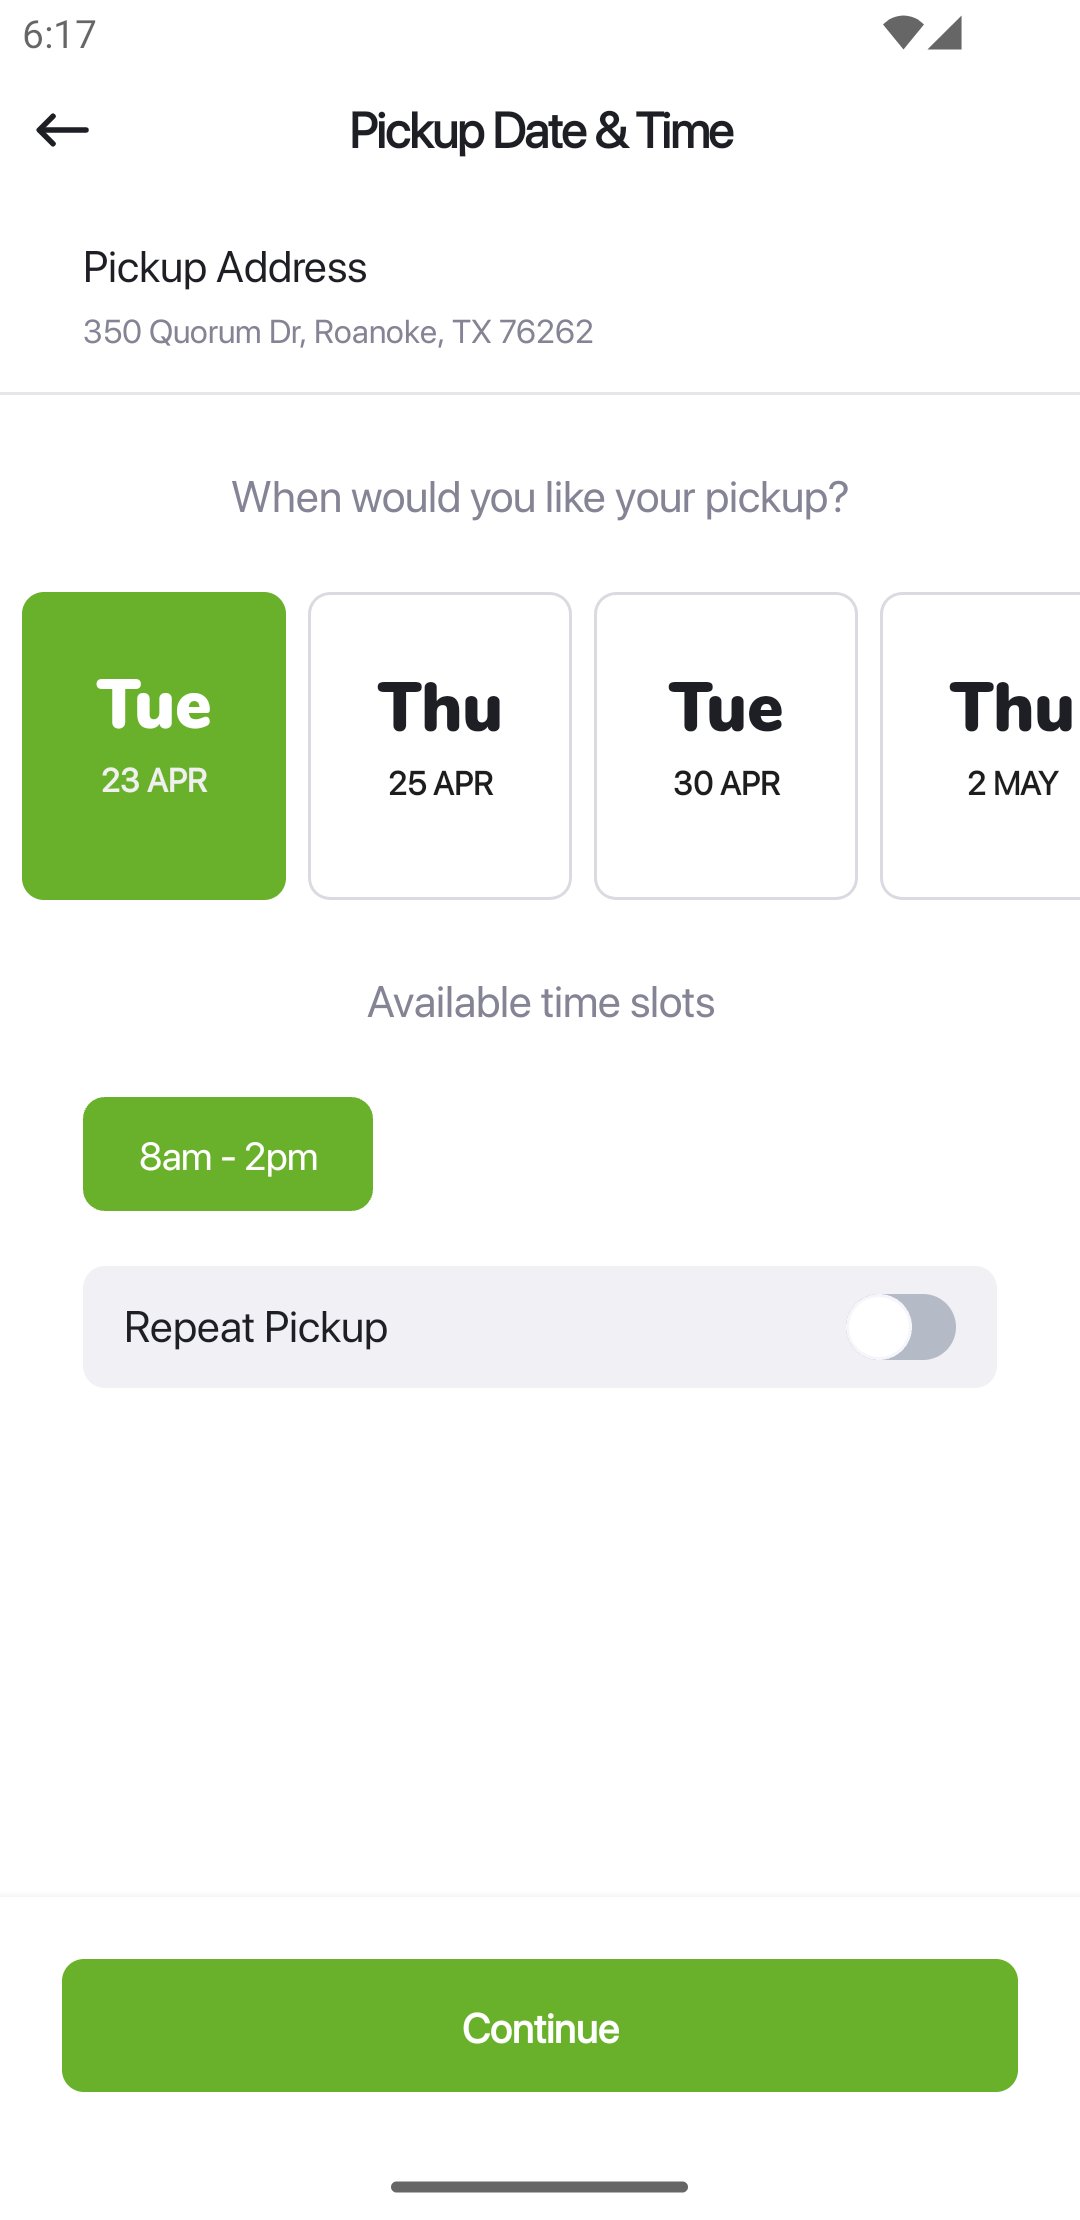Tap the Pickup Address heading
Viewport: 1080px width, 2220px height.
click(x=225, y=268)
